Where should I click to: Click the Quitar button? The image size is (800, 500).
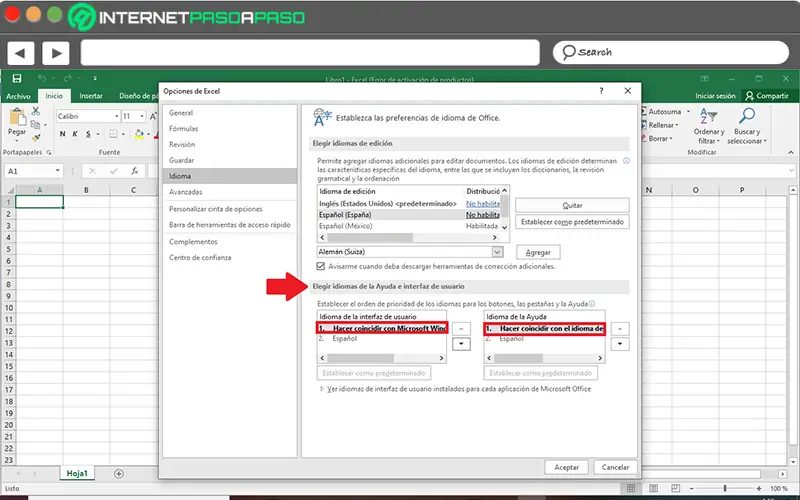(x=572, y=205)
